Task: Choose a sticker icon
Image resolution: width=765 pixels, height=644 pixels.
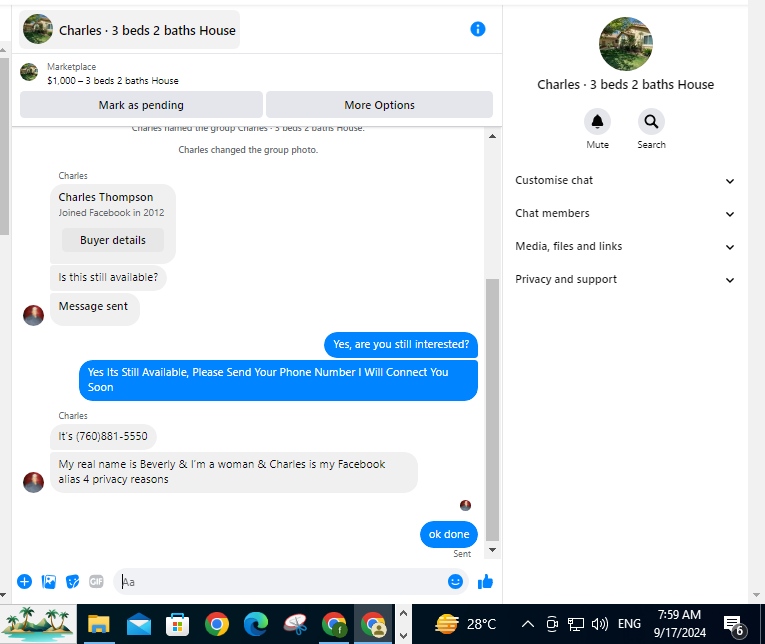Action: [73, 582]
